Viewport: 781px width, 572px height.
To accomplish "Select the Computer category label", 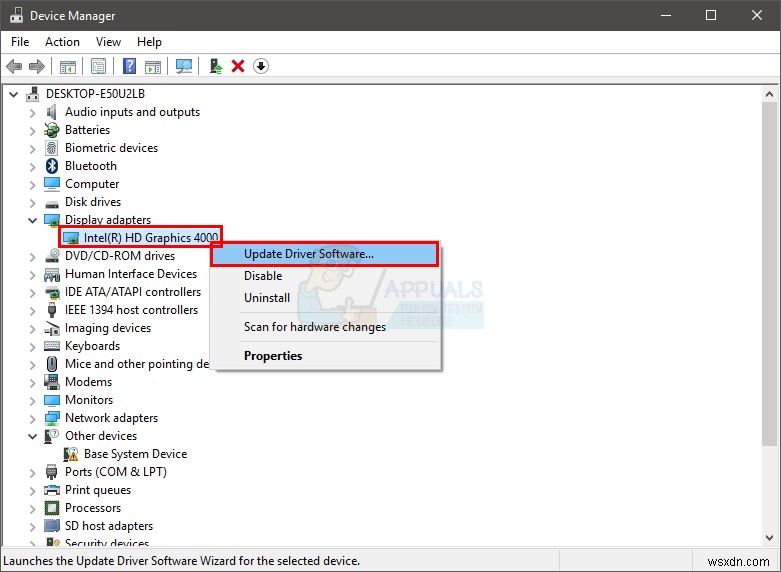I will 92,184.
